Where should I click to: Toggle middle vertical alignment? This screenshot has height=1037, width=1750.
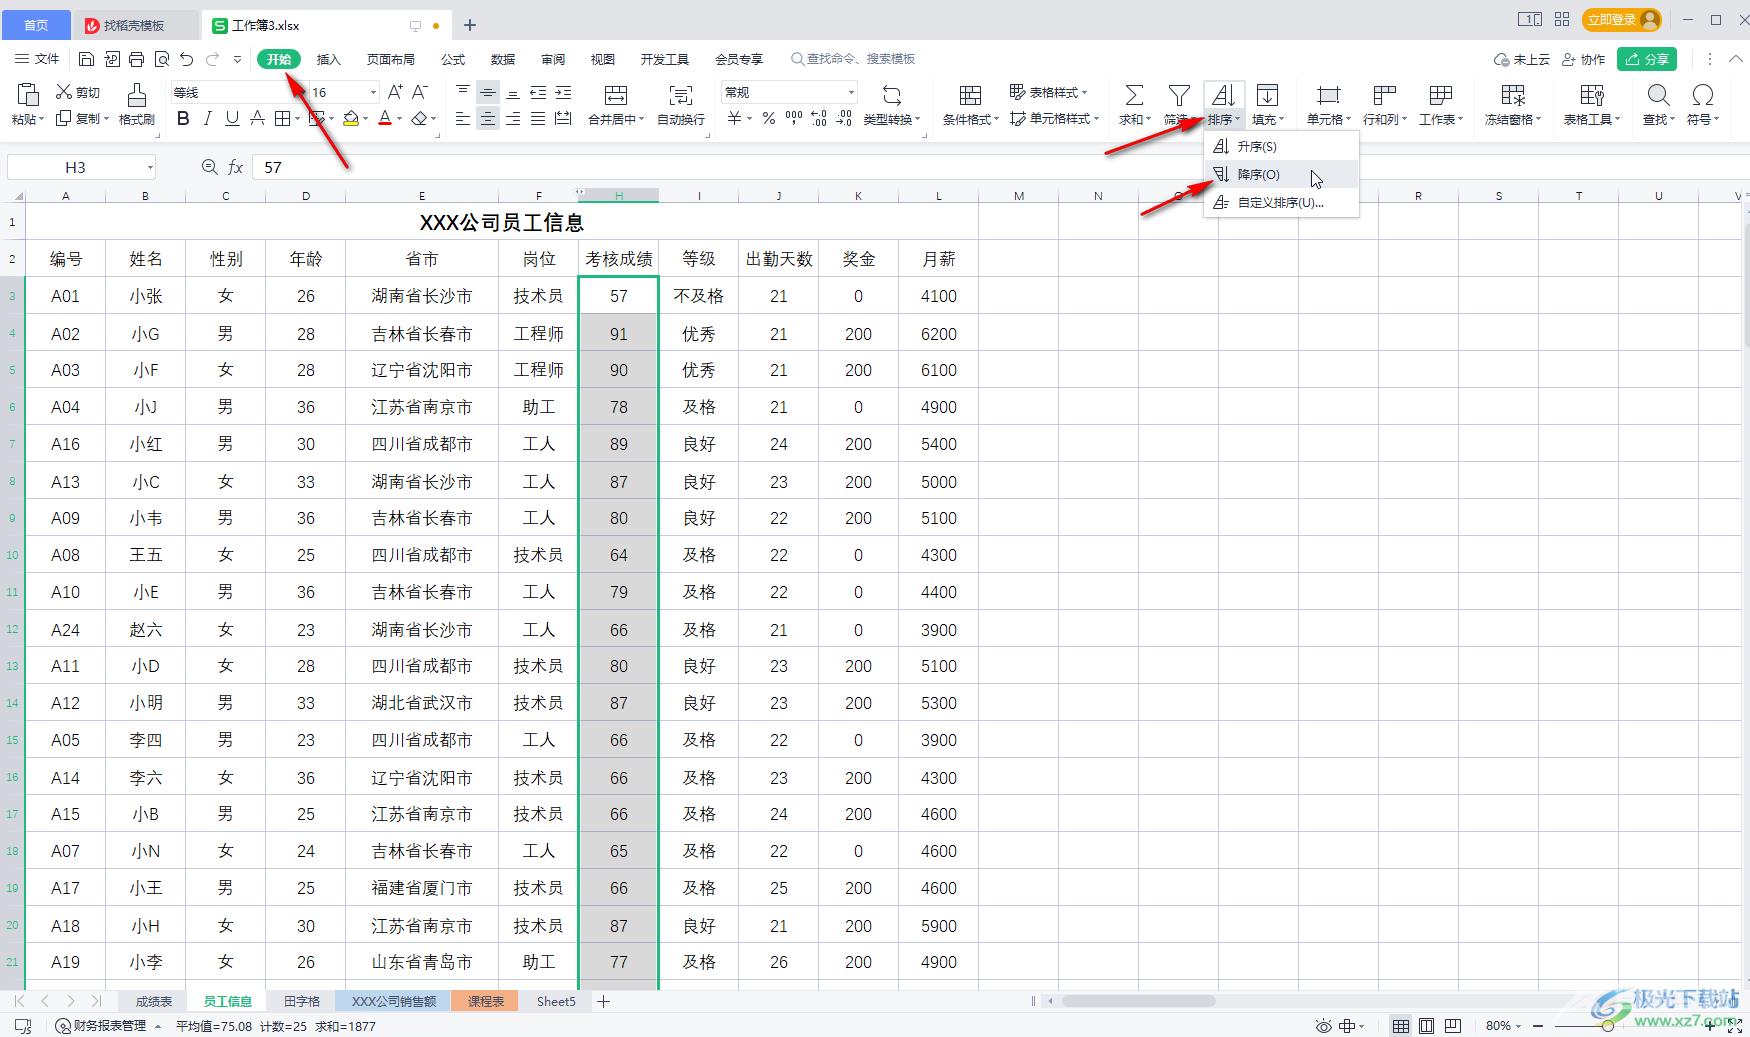(488, 92)
